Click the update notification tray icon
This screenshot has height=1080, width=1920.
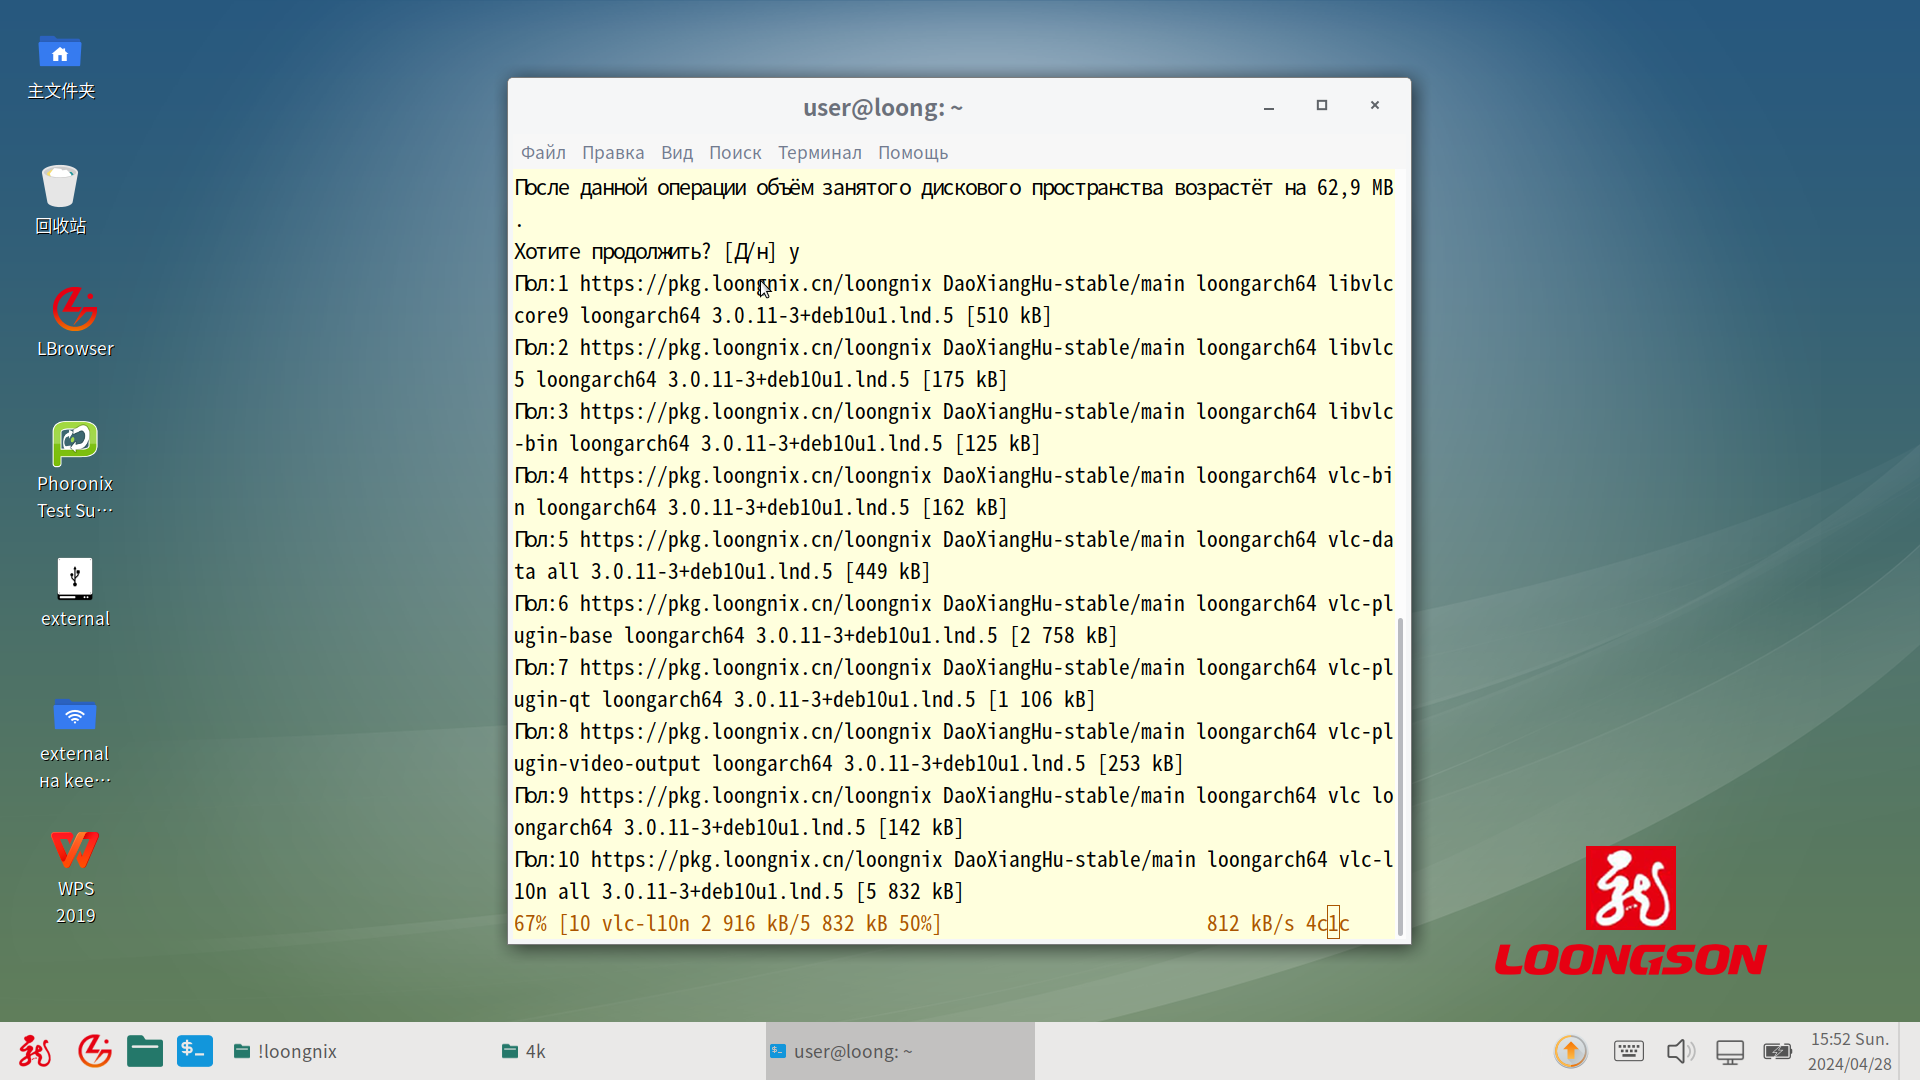point(1570,1051)
